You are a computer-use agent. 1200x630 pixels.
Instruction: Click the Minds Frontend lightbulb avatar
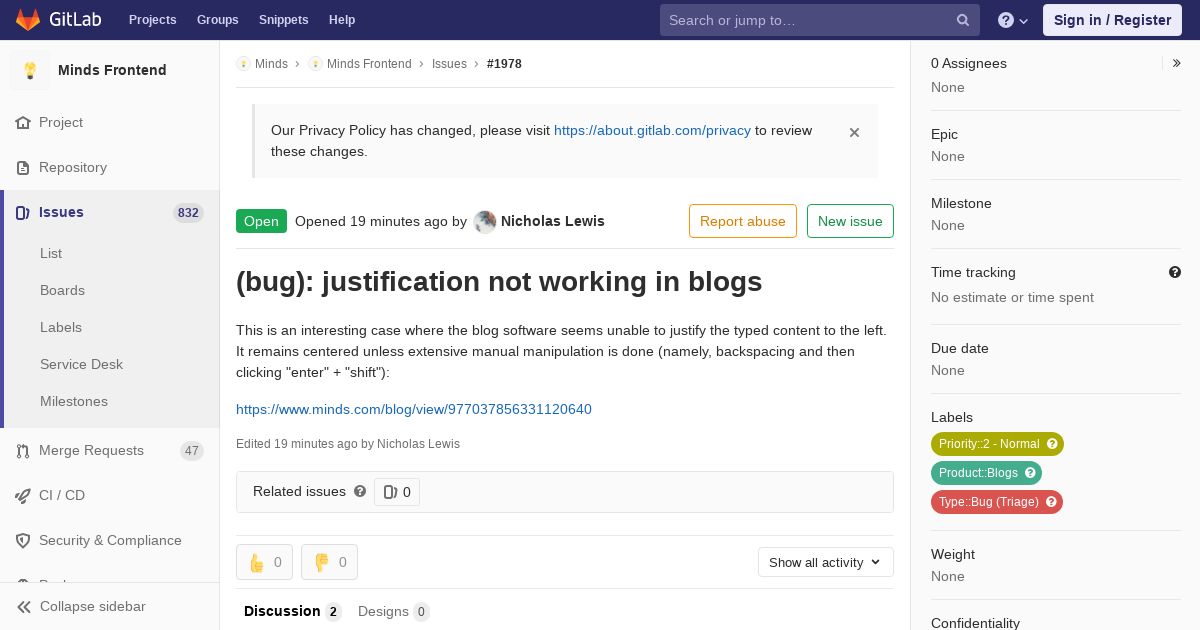coord(30,70)
